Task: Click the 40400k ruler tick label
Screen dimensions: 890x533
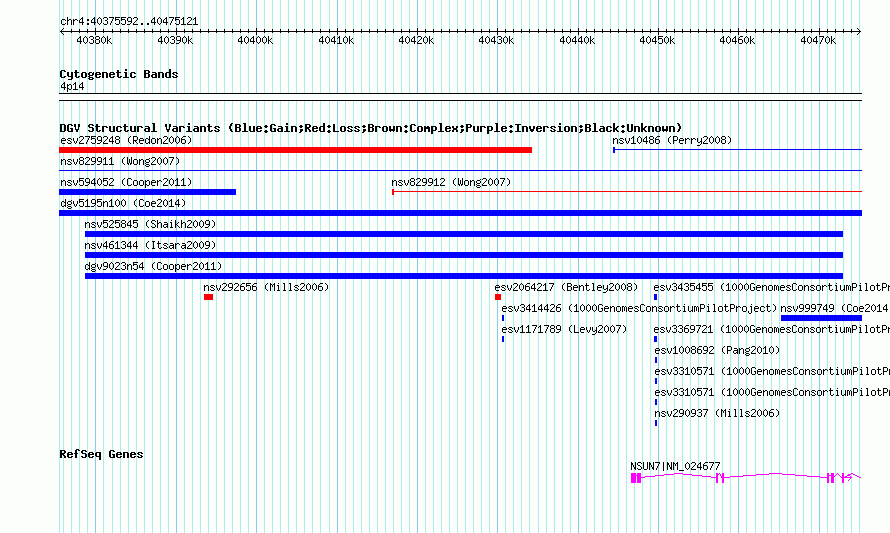Action: coord(255,40)
